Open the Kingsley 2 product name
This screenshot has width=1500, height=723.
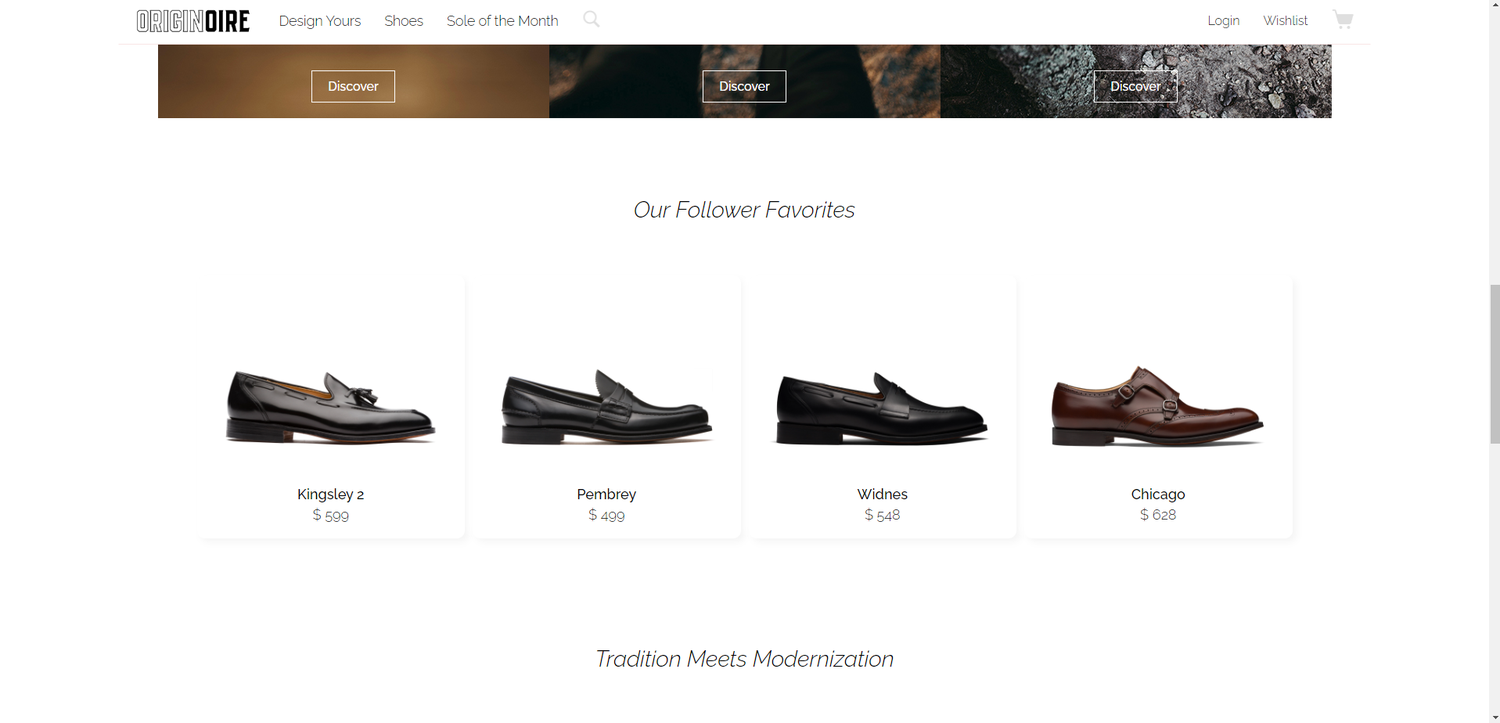331,494
